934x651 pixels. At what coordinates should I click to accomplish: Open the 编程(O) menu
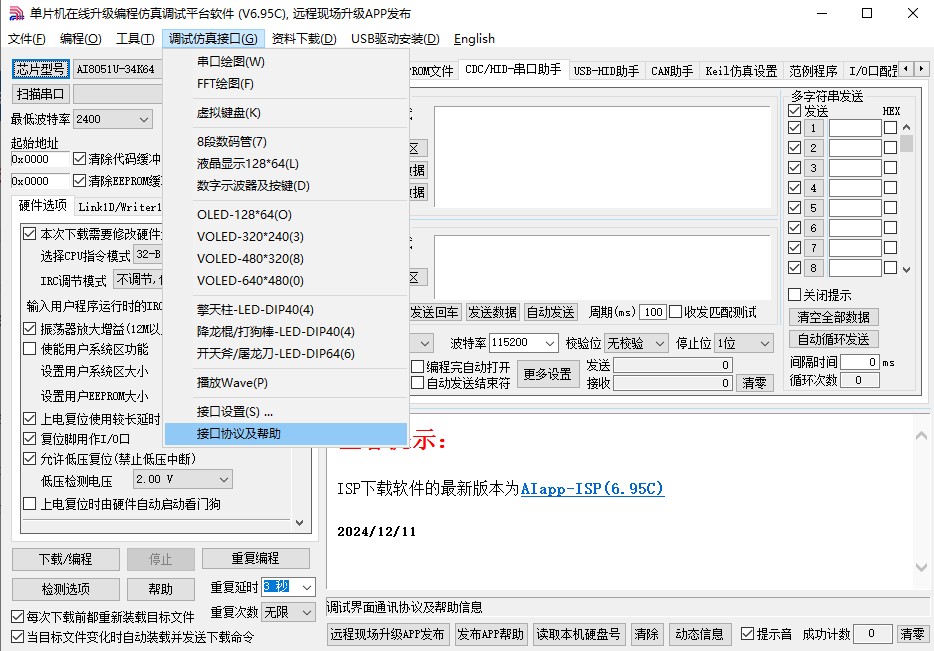[81, 39]
